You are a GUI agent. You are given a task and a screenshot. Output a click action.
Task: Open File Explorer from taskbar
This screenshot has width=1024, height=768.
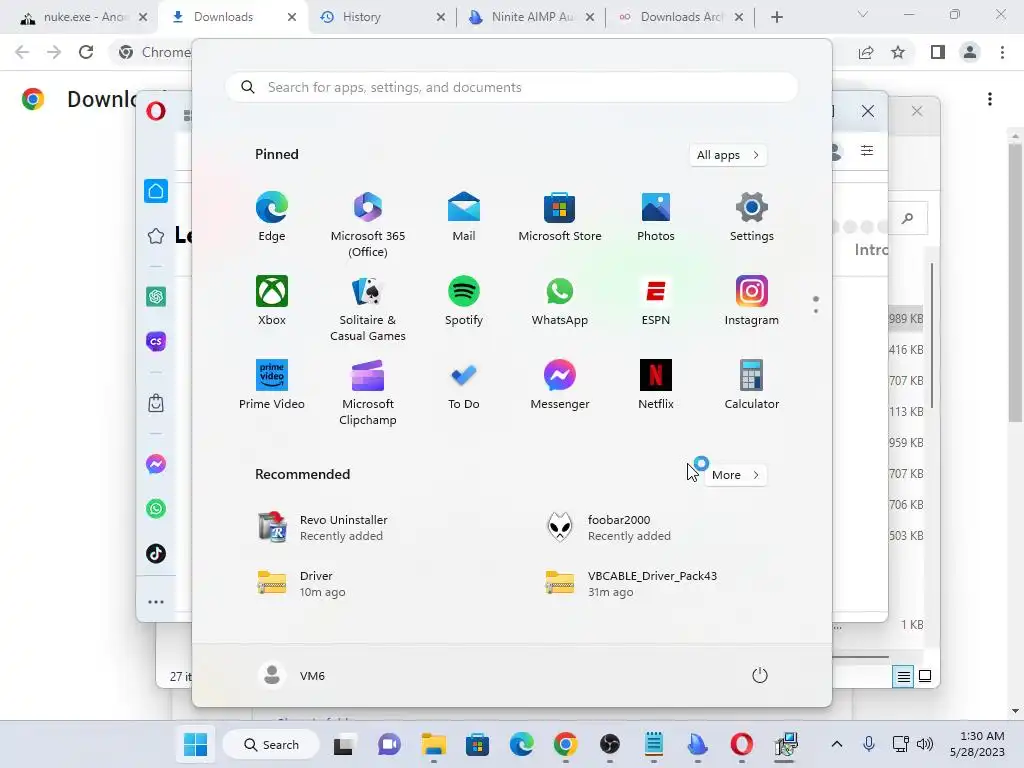(x=434, y=744)
